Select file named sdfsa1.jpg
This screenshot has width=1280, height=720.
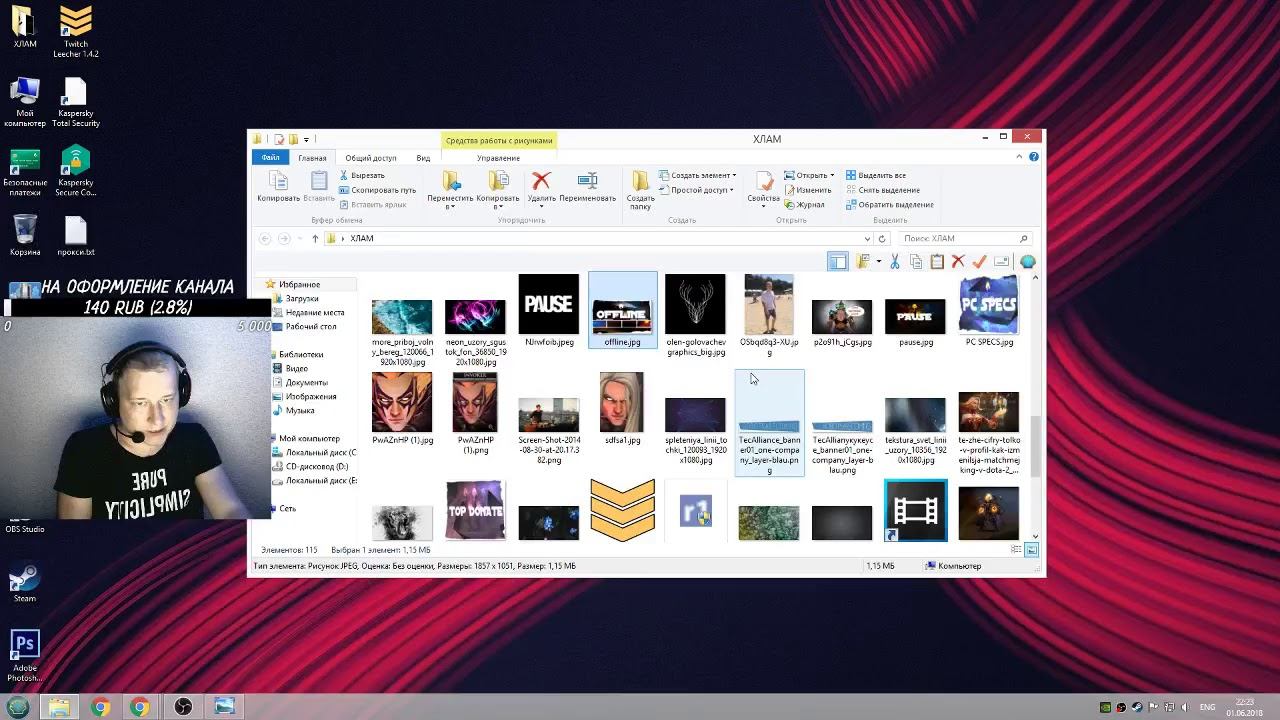click(622, 408)
